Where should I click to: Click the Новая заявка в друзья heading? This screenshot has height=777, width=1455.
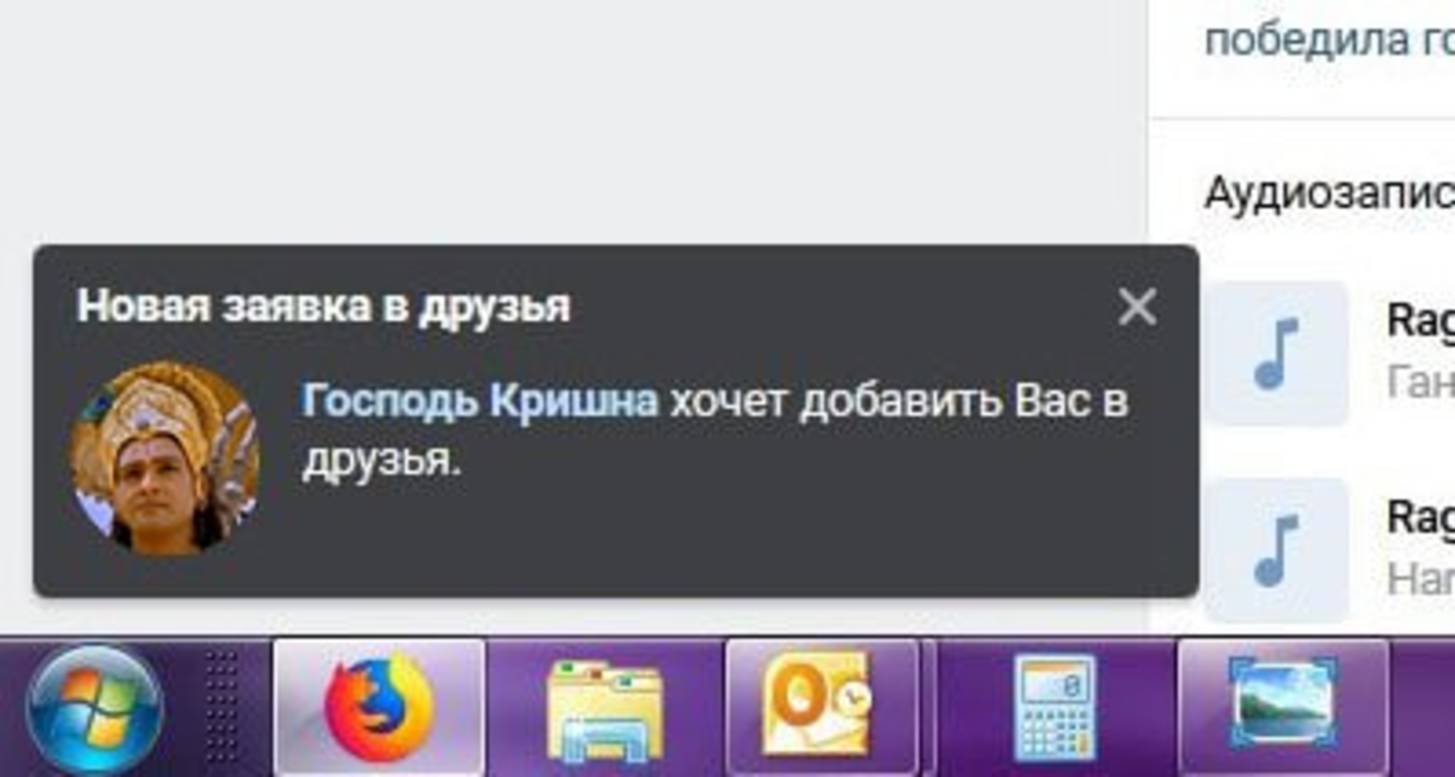point(323,306)
